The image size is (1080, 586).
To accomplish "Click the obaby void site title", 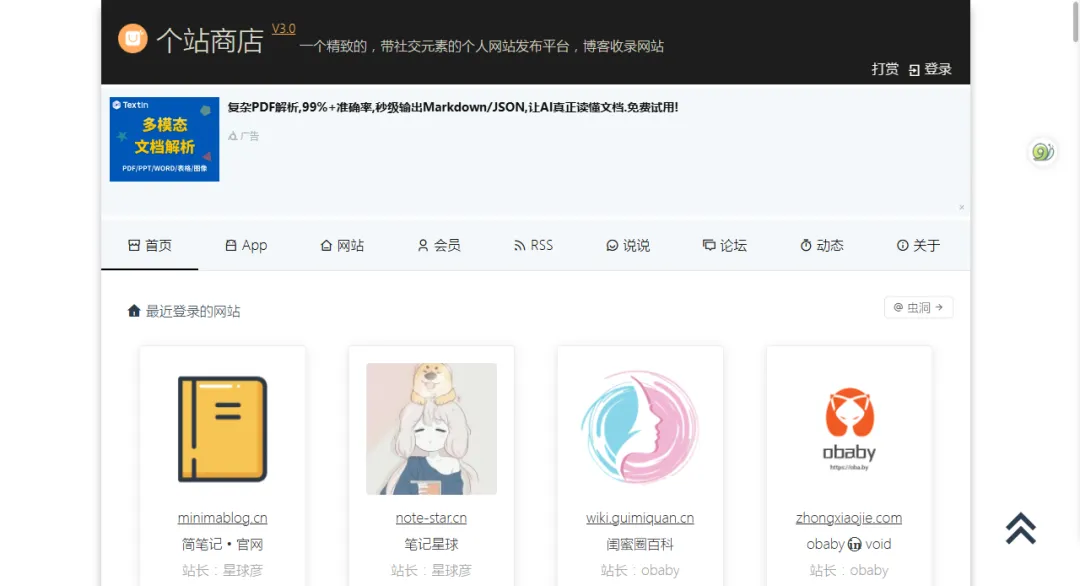I will [849, 544].
